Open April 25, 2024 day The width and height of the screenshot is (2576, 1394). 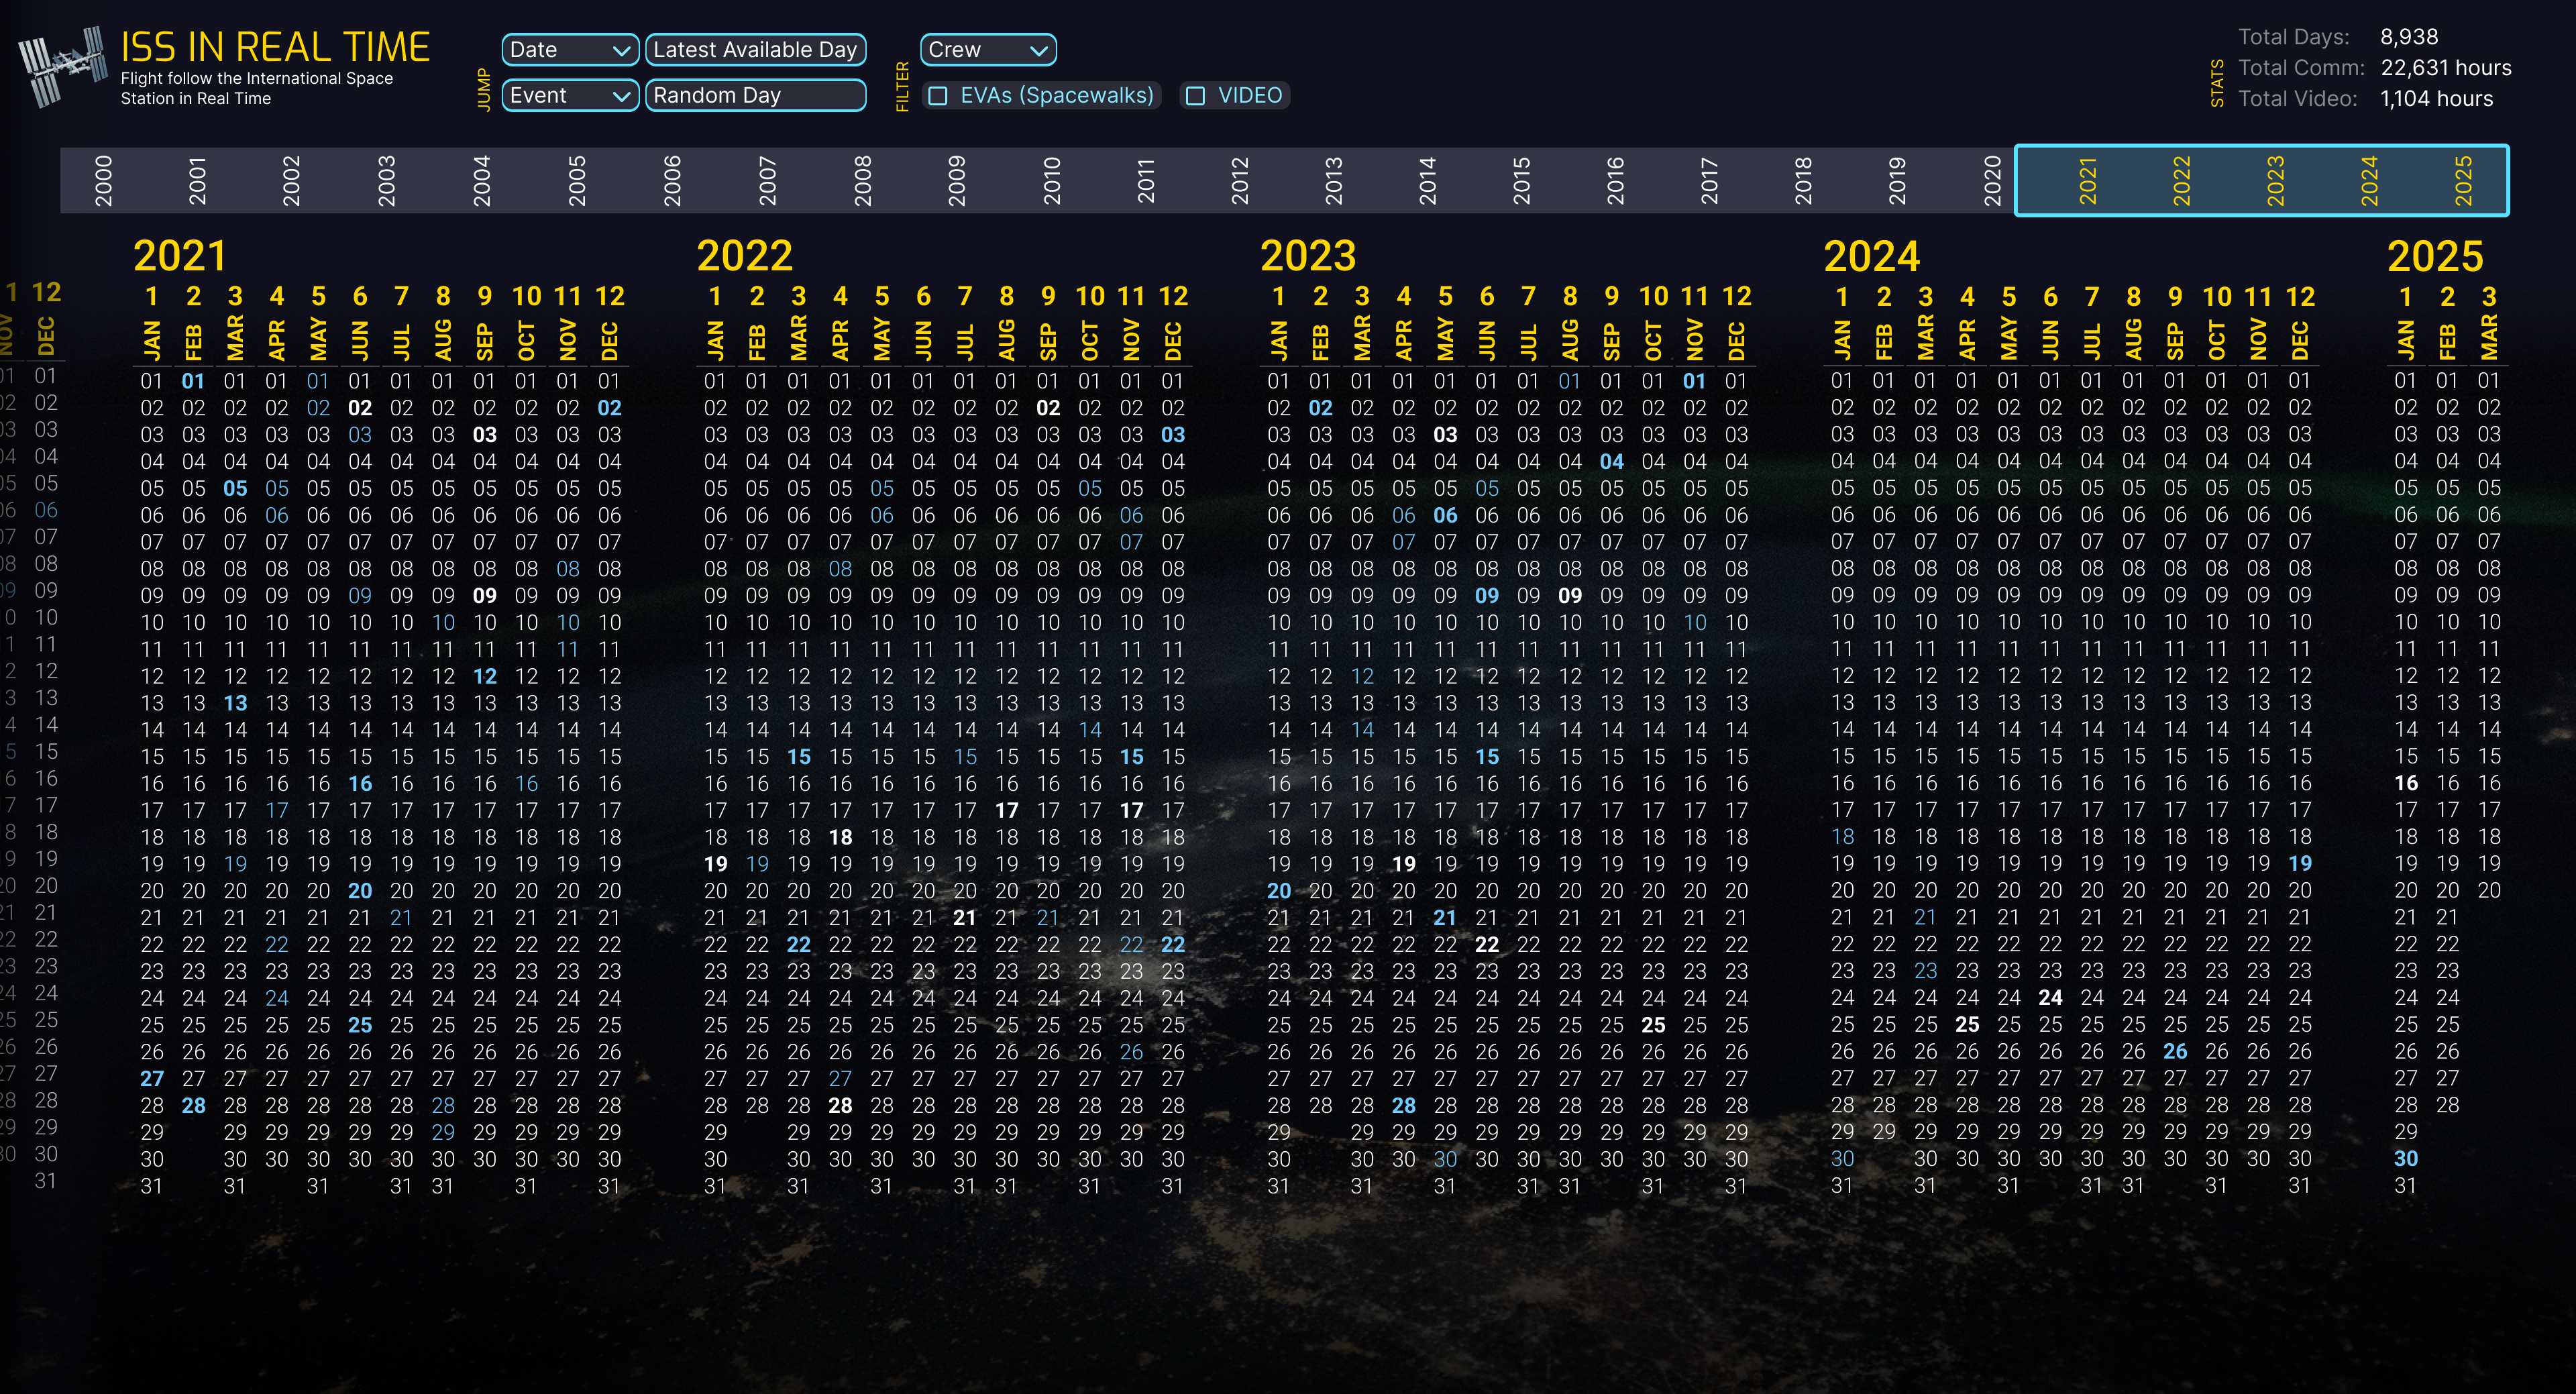click(x=1968, y=1025)
